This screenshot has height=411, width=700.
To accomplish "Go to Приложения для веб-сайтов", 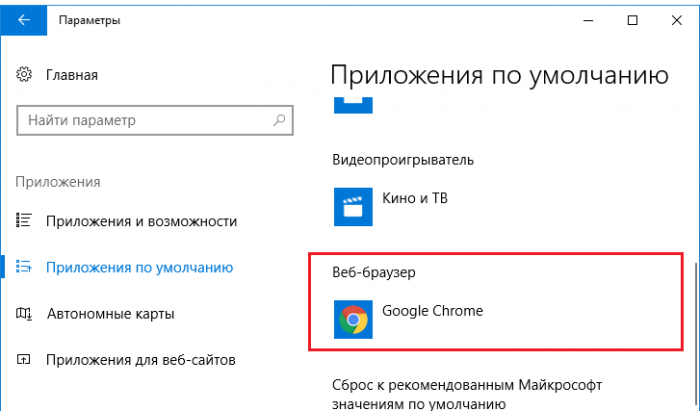I will (x=141, y=360).
